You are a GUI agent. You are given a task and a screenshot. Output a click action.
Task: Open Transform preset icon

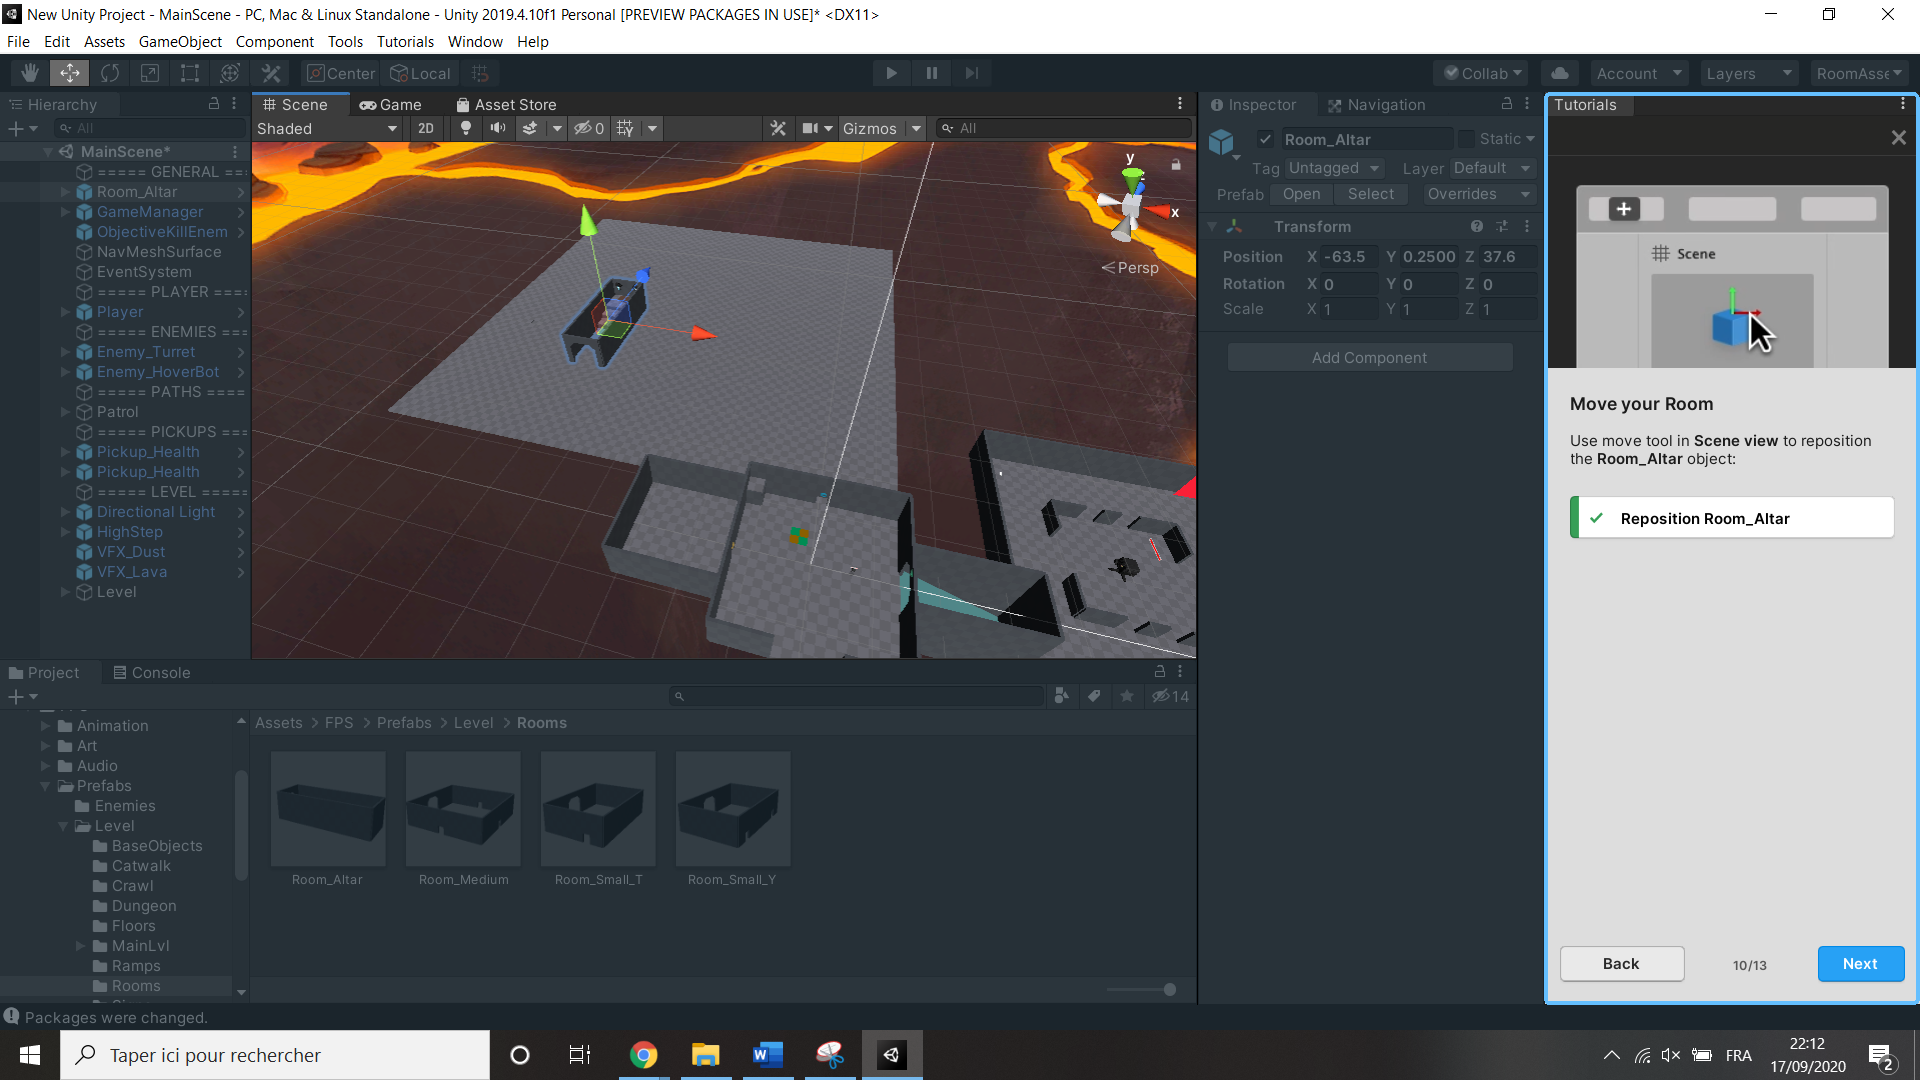pyautogui.click(x=1502, y=227)
